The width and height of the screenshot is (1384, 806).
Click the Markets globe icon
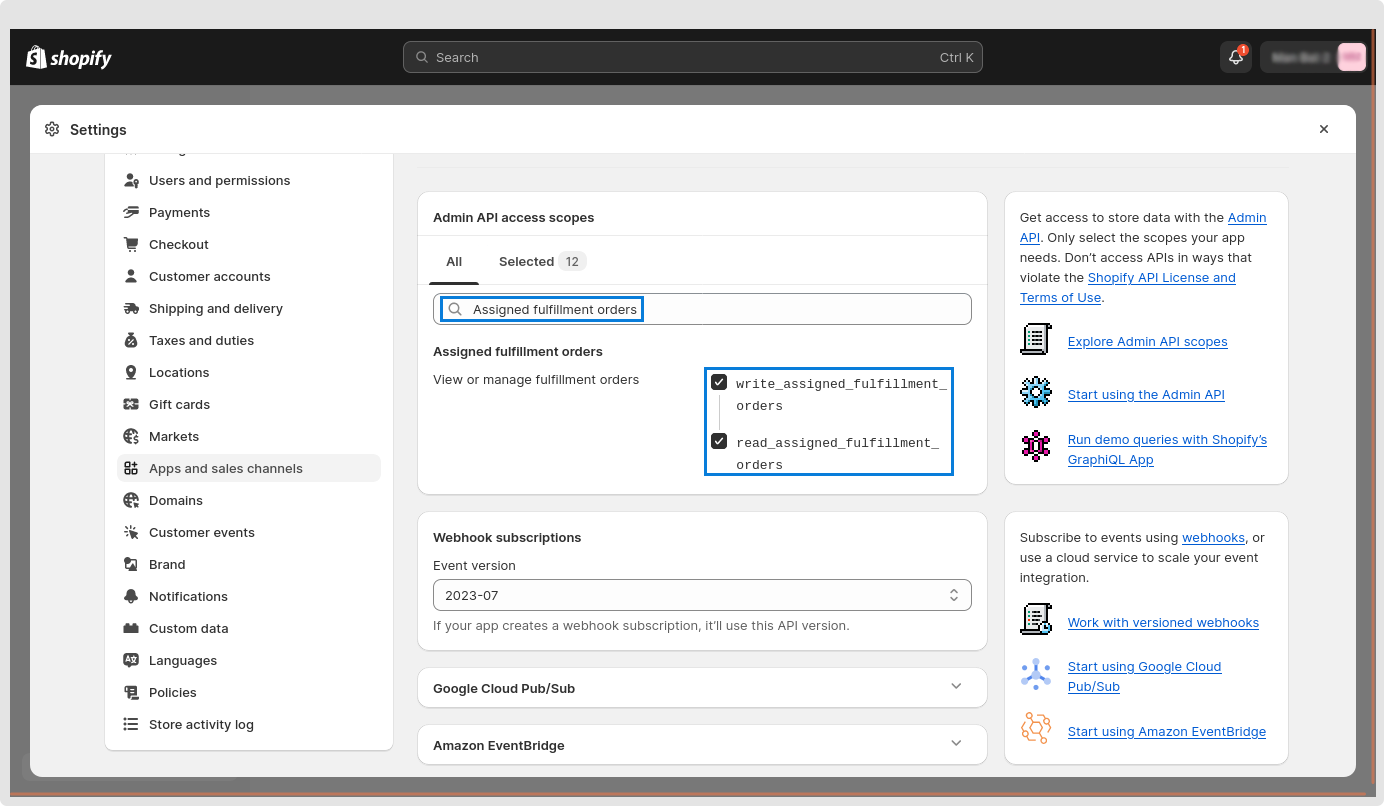[131, 437]
